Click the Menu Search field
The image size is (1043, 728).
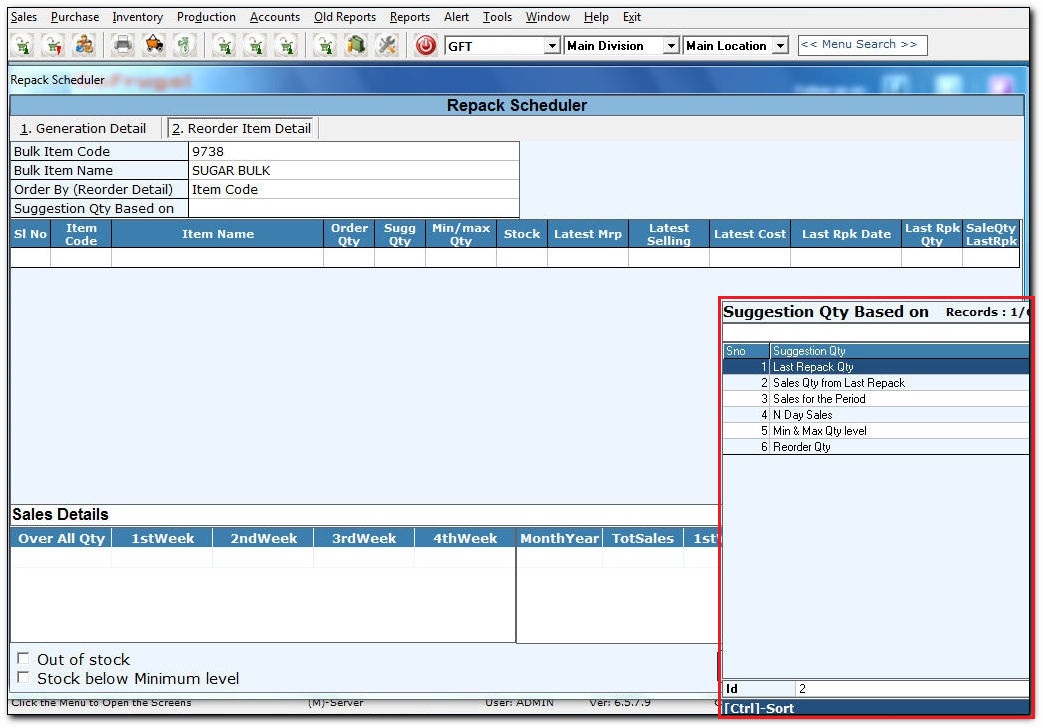point(862,45)
